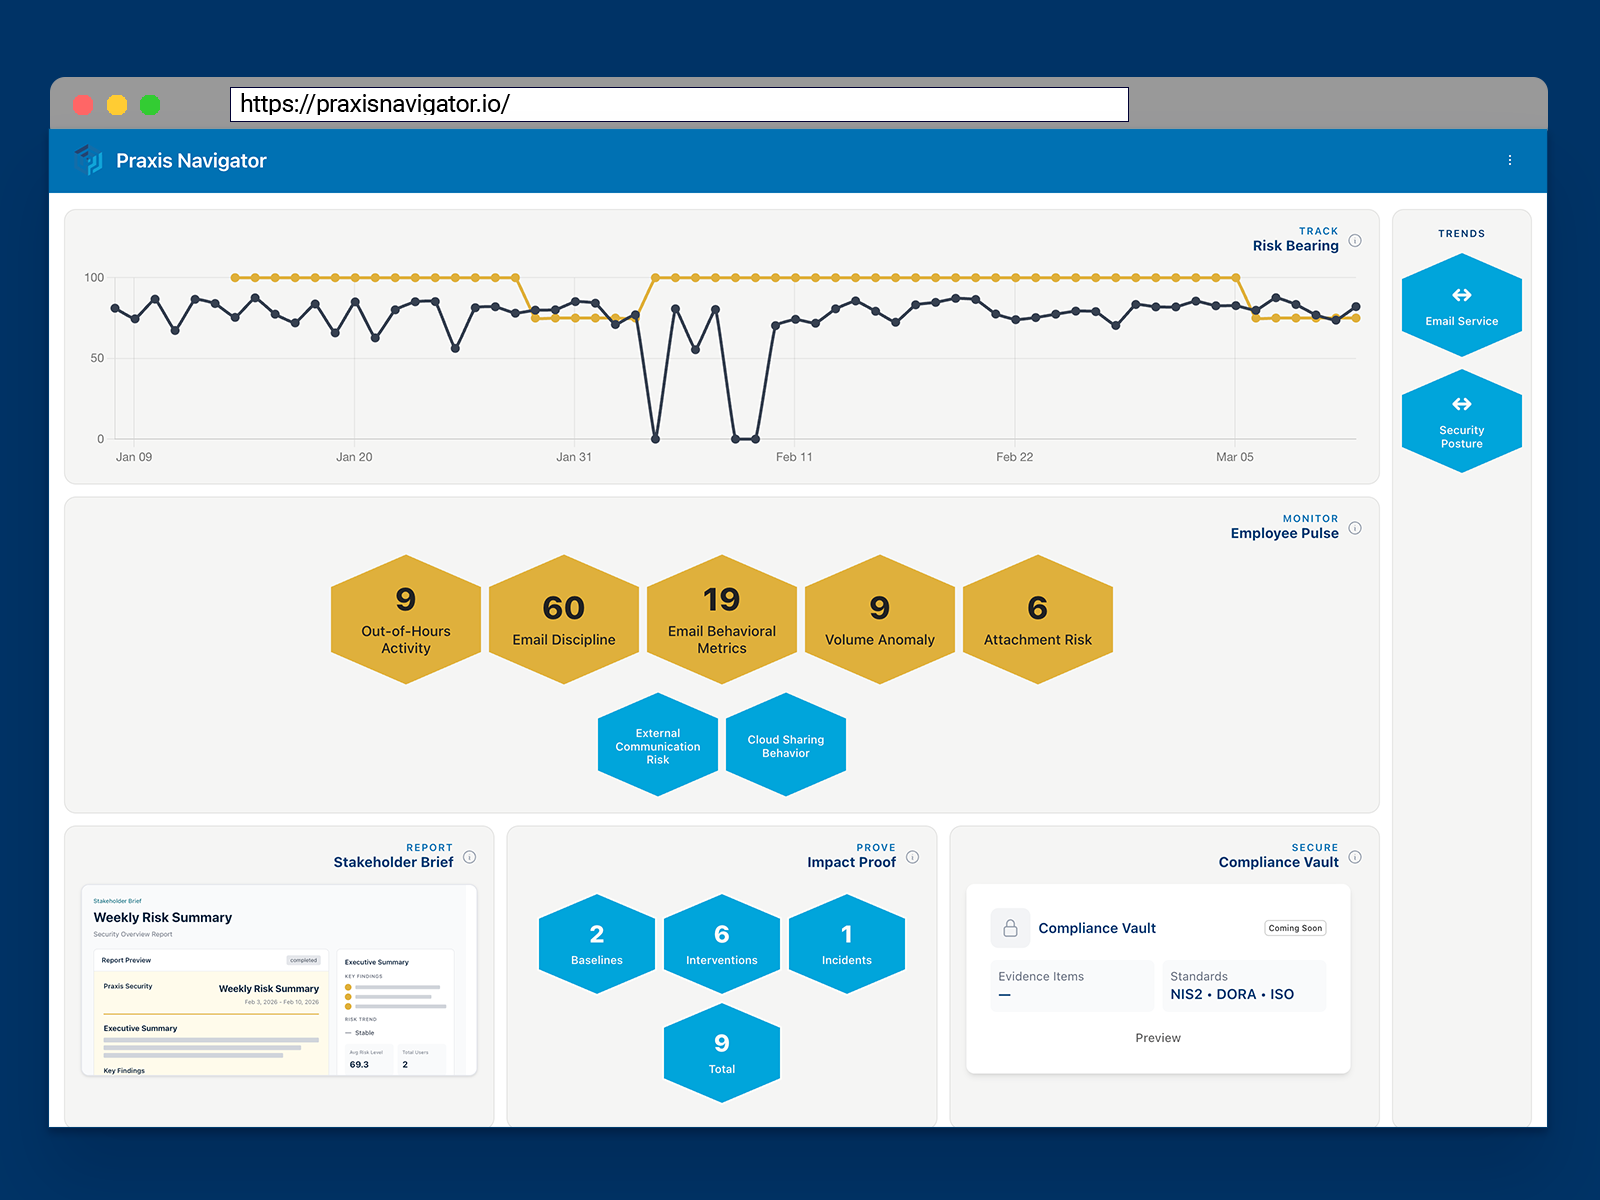Open the Cloud Sharing Behavior hexagon
Image resolution: width=1600 pixels, height=1200 pixels.
click(x=785, y=745)
